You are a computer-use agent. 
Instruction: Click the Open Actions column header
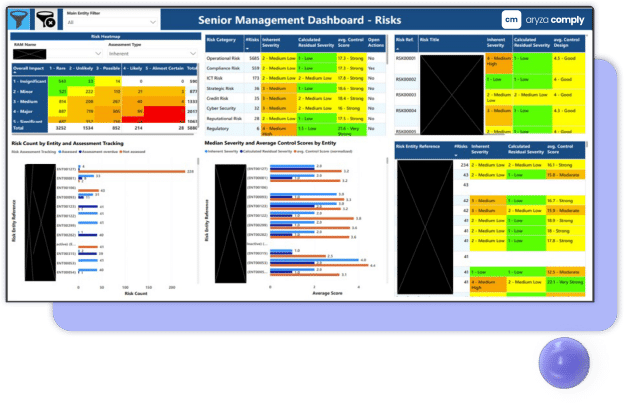376,43
